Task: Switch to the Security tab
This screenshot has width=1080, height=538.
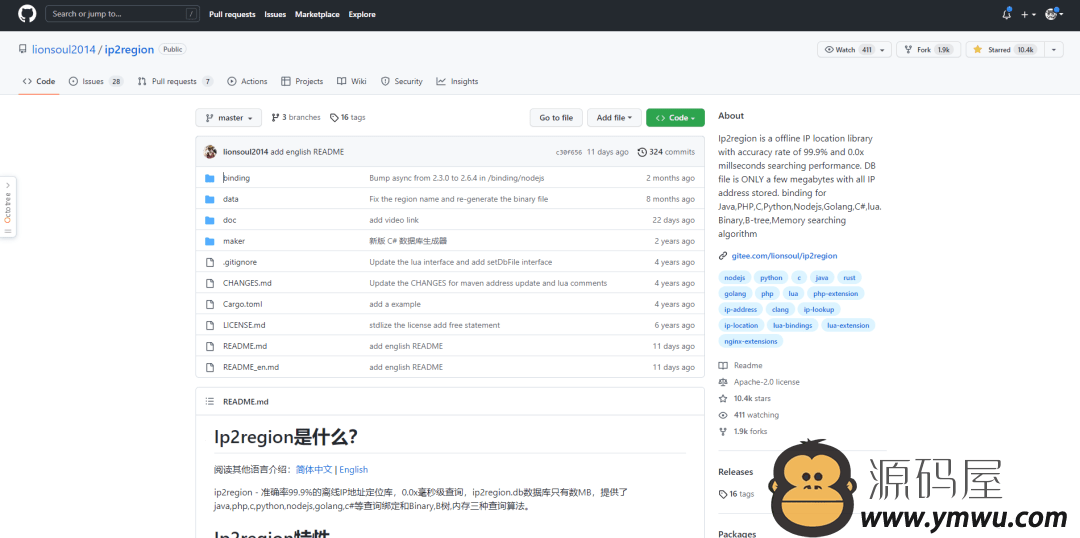Action: [x=402, y=81]
